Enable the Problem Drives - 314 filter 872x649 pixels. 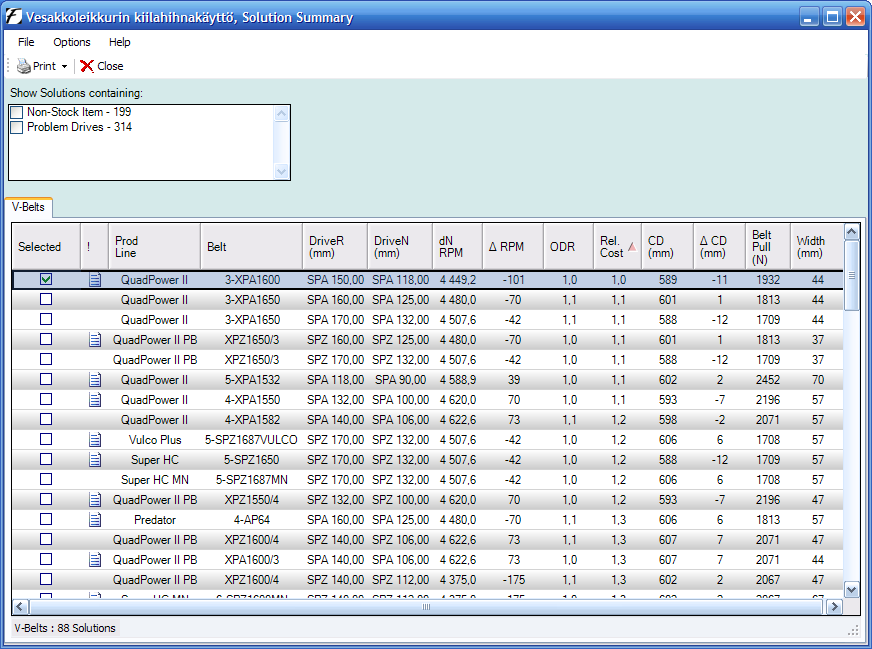[17, 127]
